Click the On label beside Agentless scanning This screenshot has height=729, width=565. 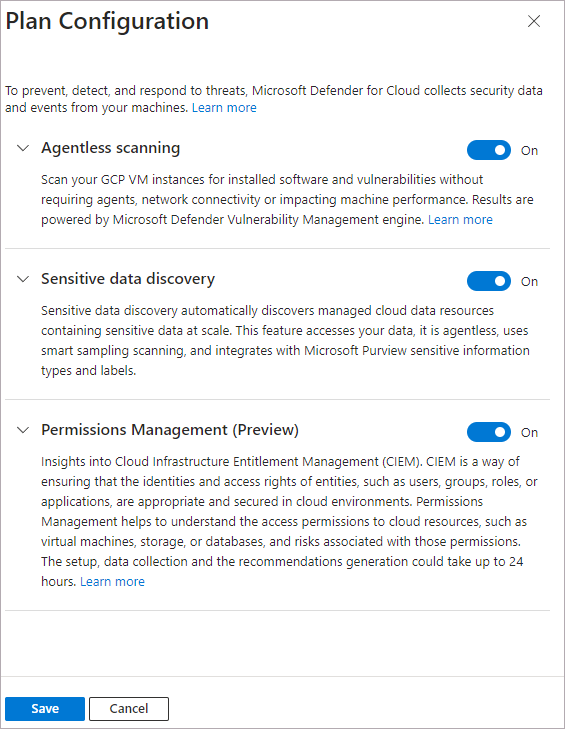[x=529, y=151]
